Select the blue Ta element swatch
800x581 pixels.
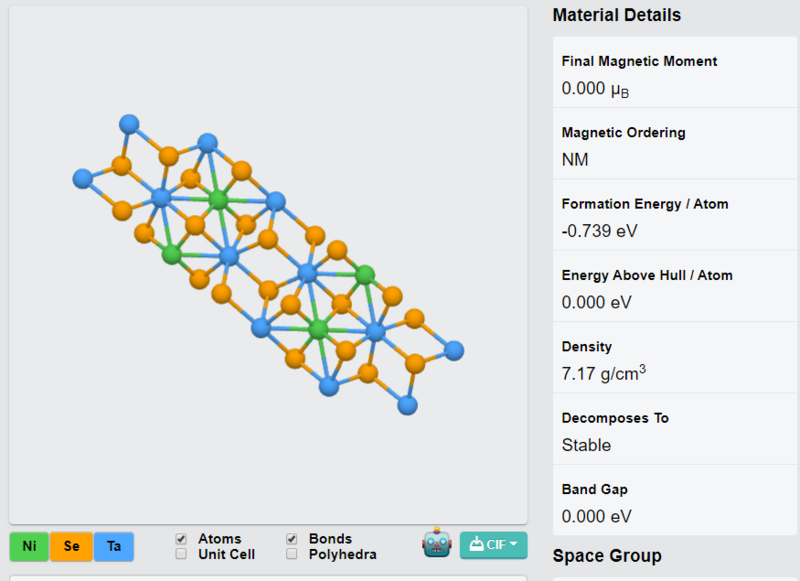click(114, 546)
